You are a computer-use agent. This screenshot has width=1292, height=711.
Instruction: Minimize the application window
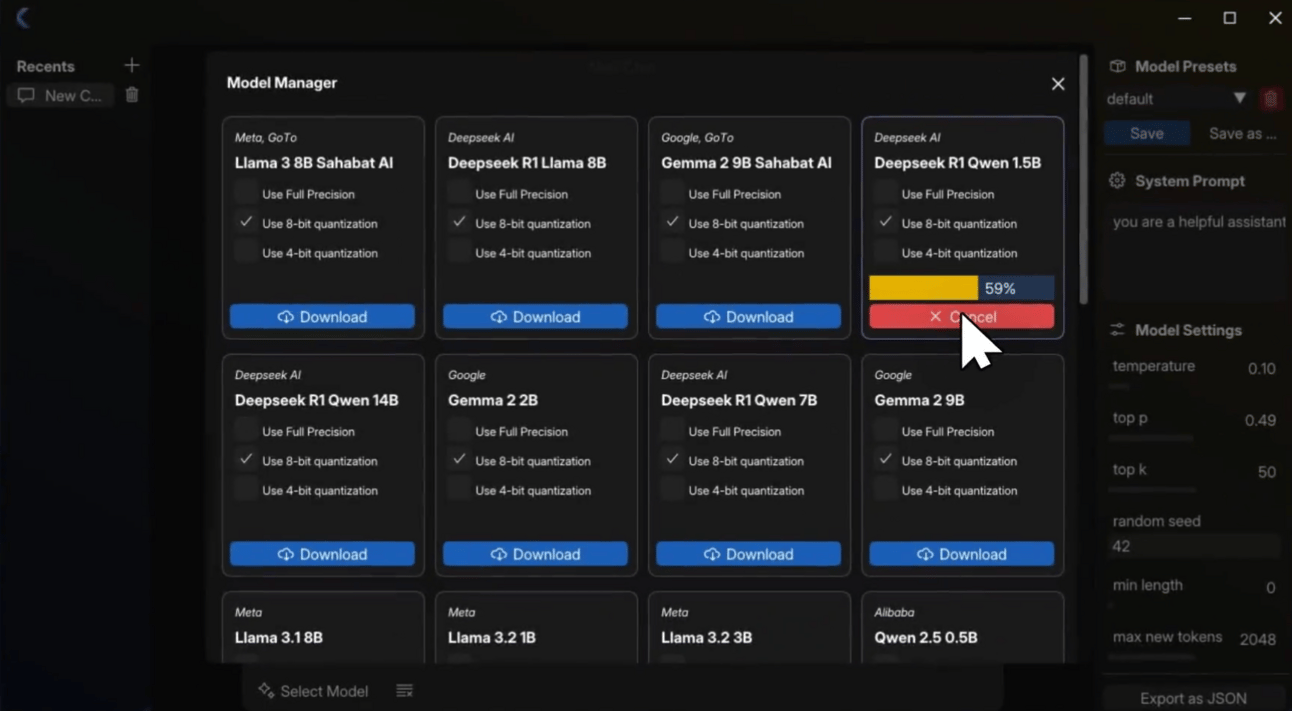click(1185, 18)
